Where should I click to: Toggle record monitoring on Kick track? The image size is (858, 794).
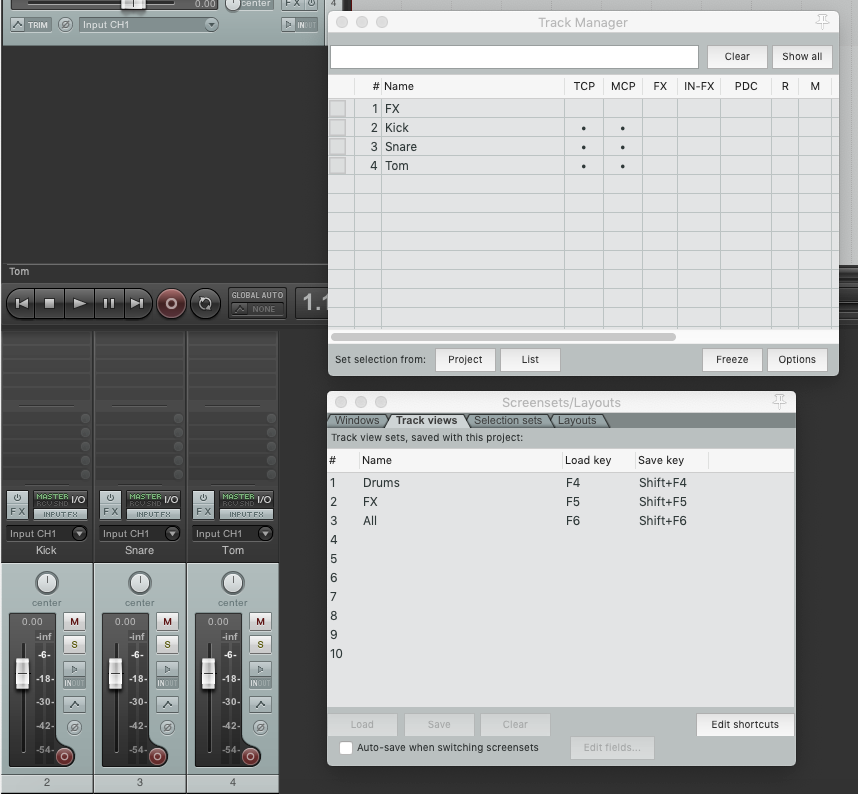(74, 669)
